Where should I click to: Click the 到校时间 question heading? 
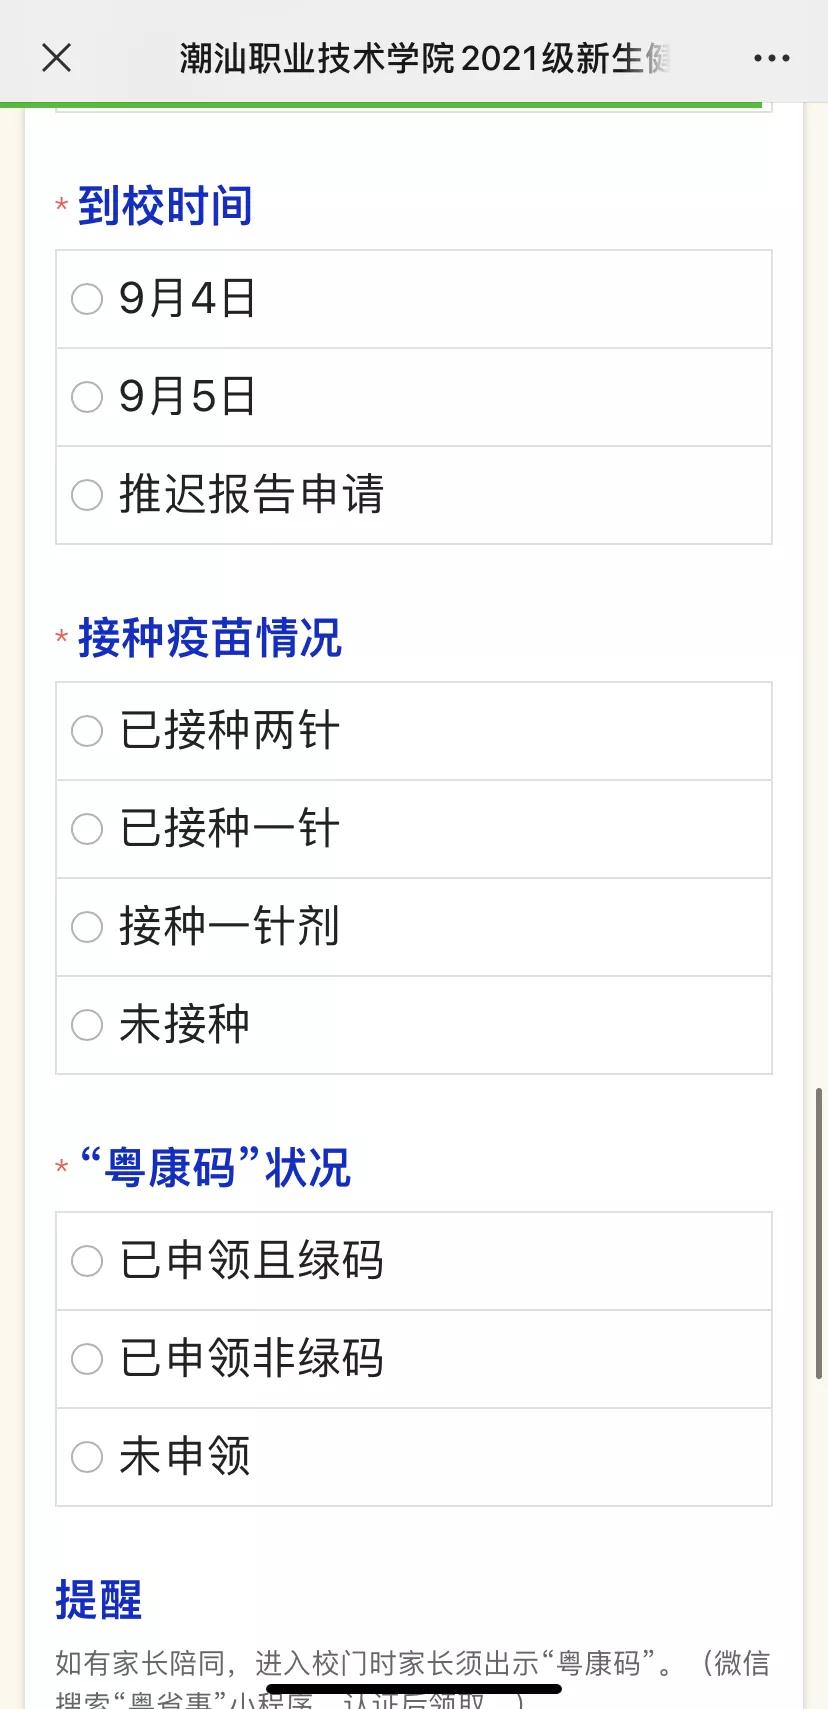(x=165, y=206)
